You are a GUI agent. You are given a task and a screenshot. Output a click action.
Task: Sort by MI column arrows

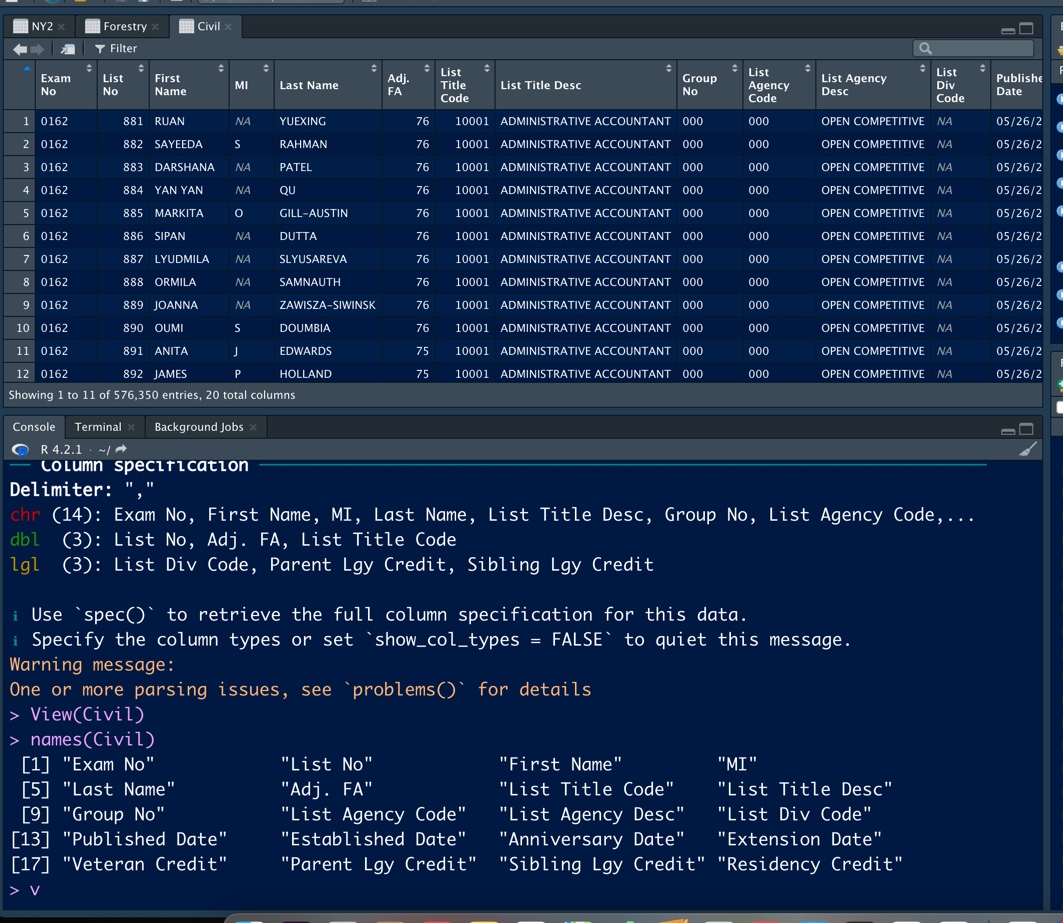pos(266,68)
